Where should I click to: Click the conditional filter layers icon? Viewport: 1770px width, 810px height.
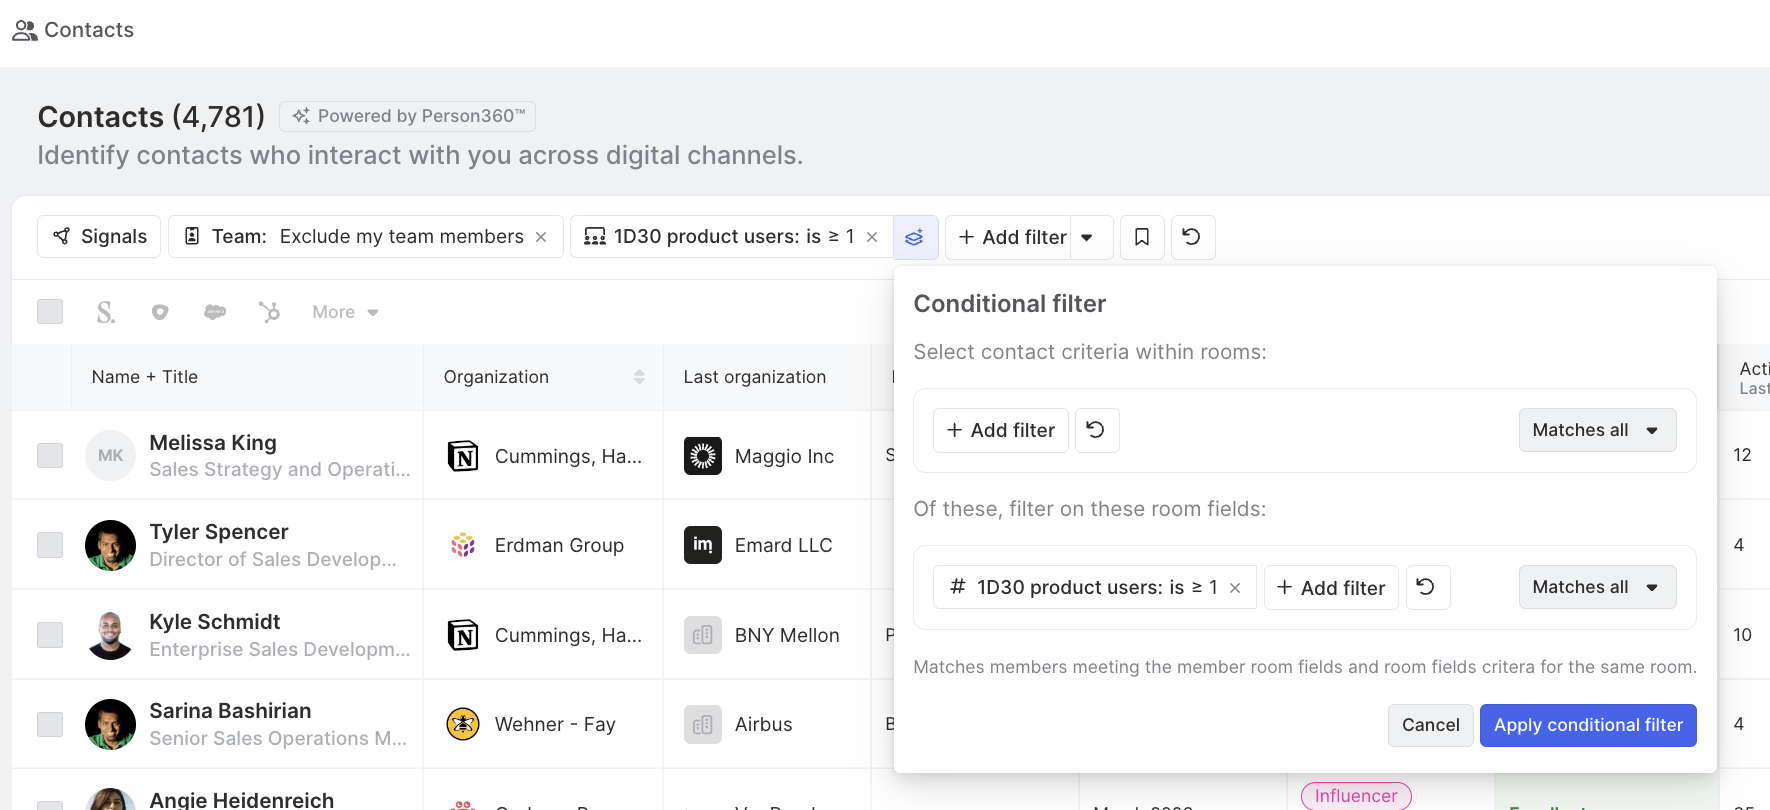pyautogui.click(x=915, y=237)
